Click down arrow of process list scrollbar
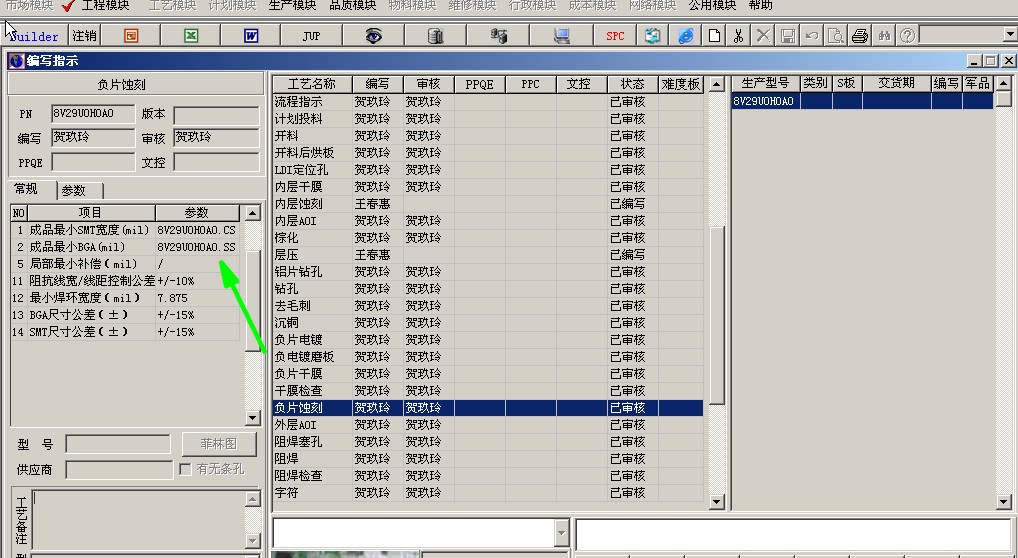The height and width of the screenshot is (558, 1018). pyautogui.click(x=717, y=501)
